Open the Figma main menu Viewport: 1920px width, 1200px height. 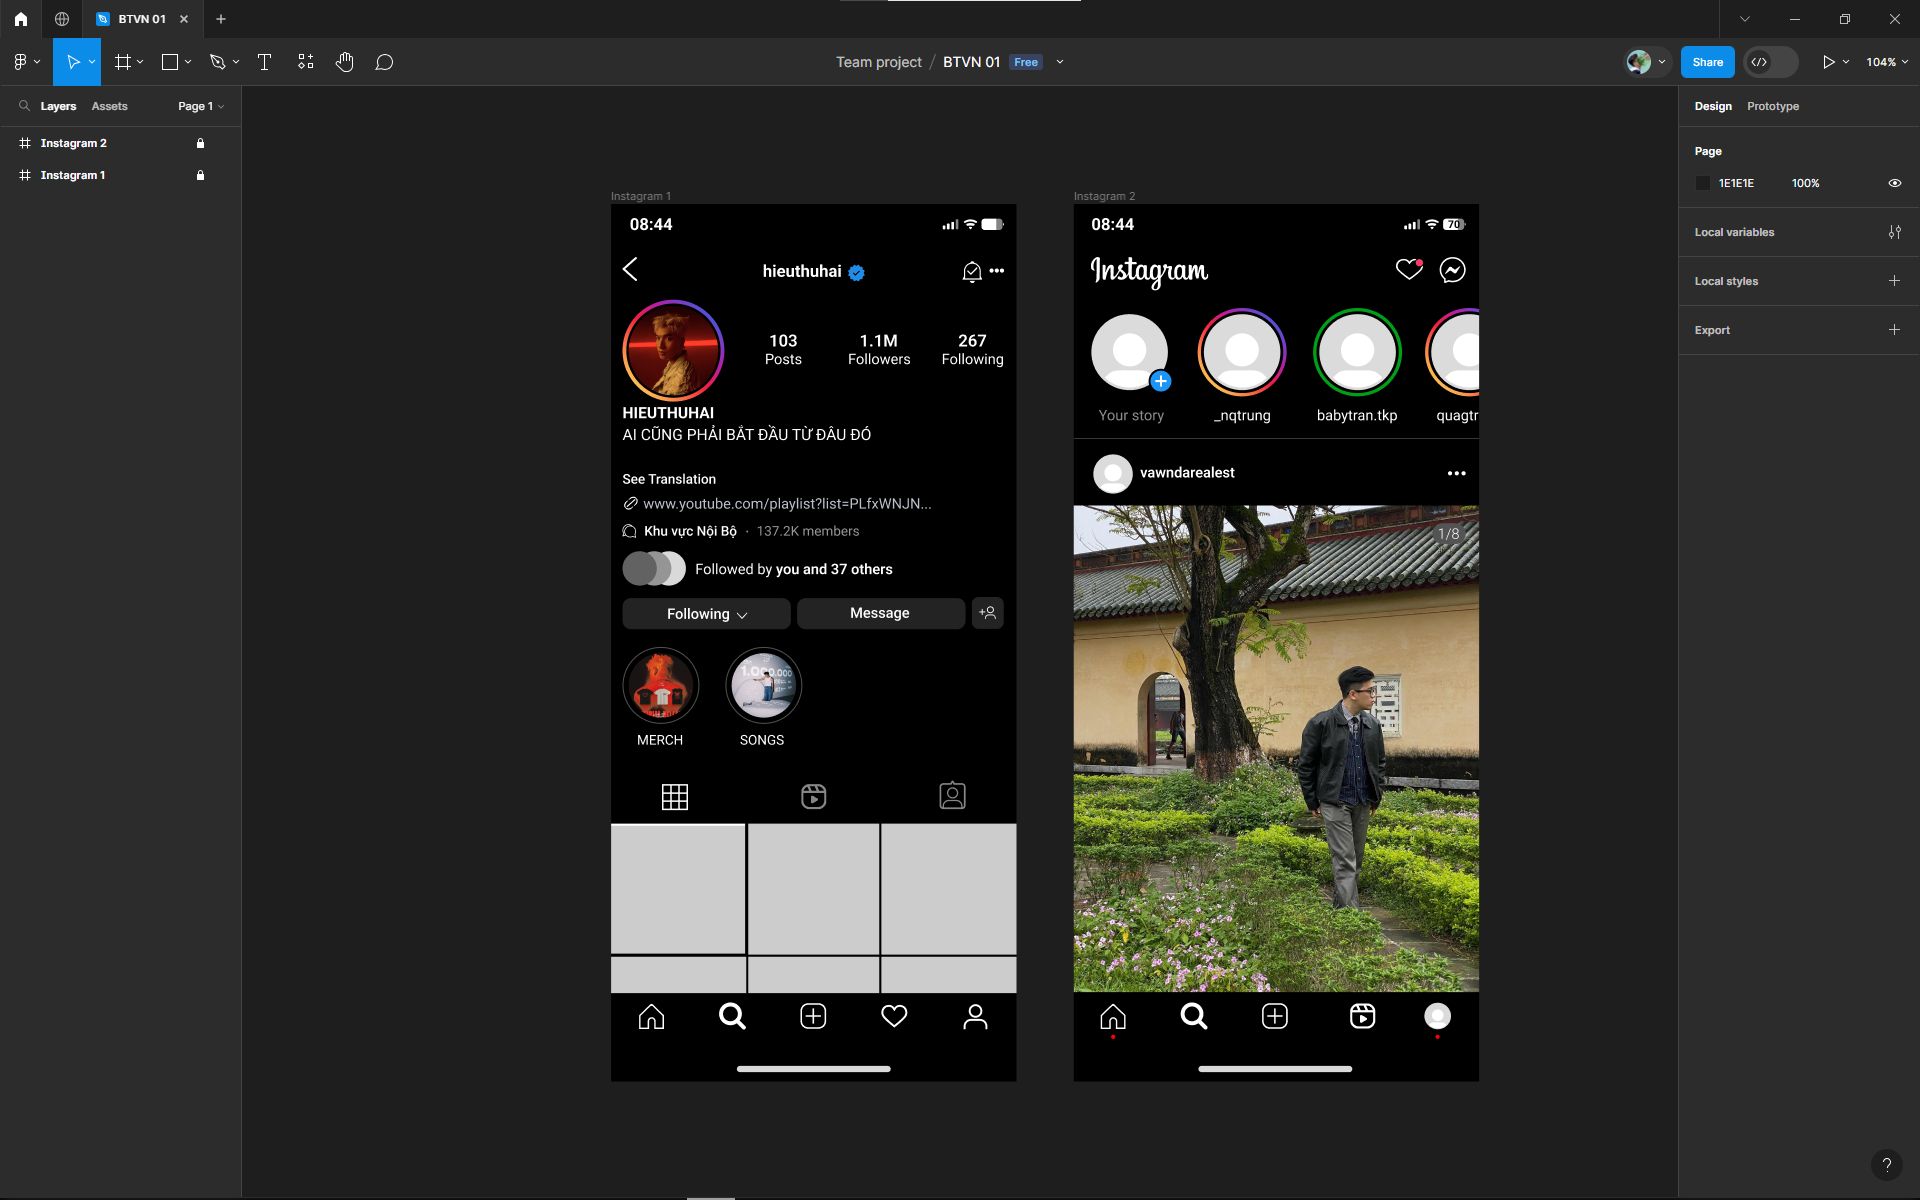20,62
